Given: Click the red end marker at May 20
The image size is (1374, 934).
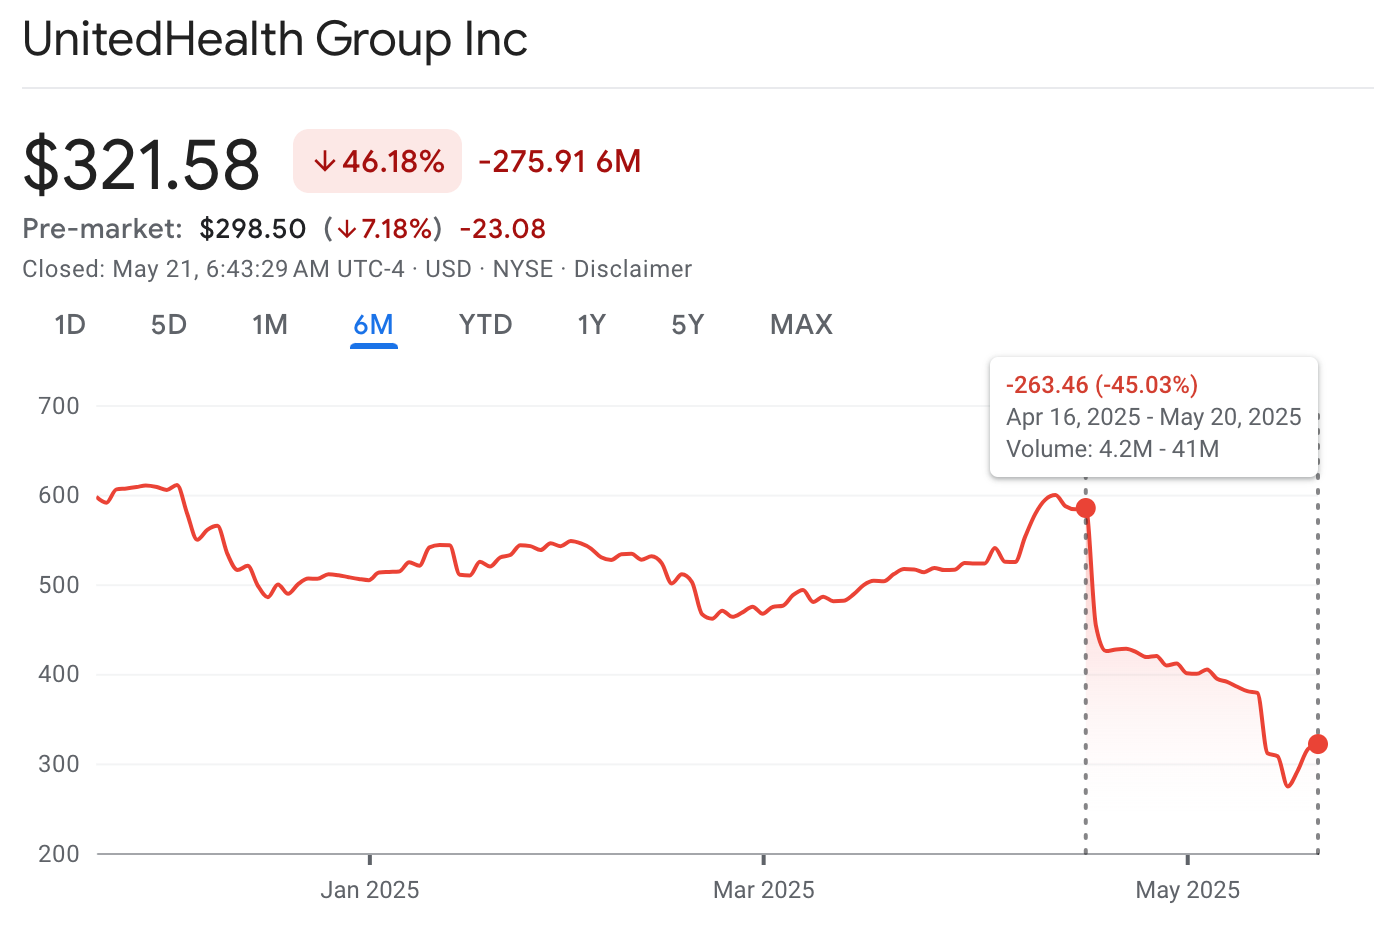Looking at the screenshot, I should tap(1317, 744).
